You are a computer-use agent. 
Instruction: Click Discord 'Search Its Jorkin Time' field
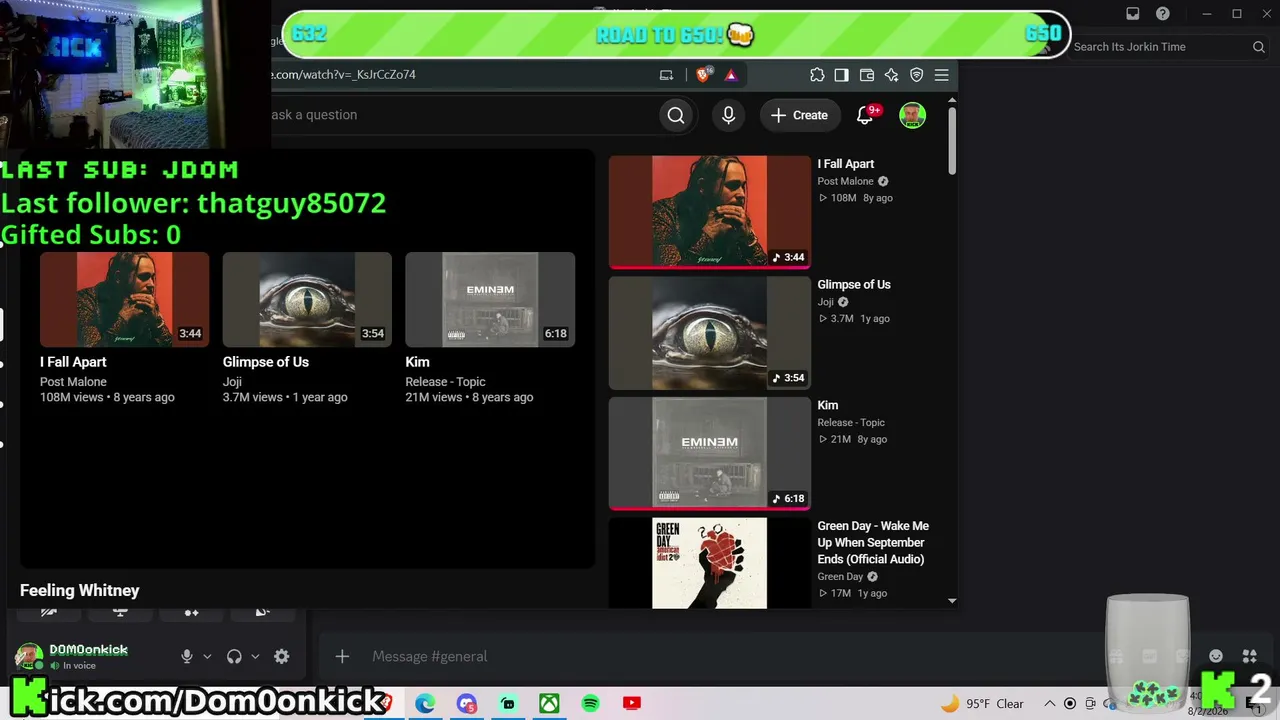(1169, 47)
